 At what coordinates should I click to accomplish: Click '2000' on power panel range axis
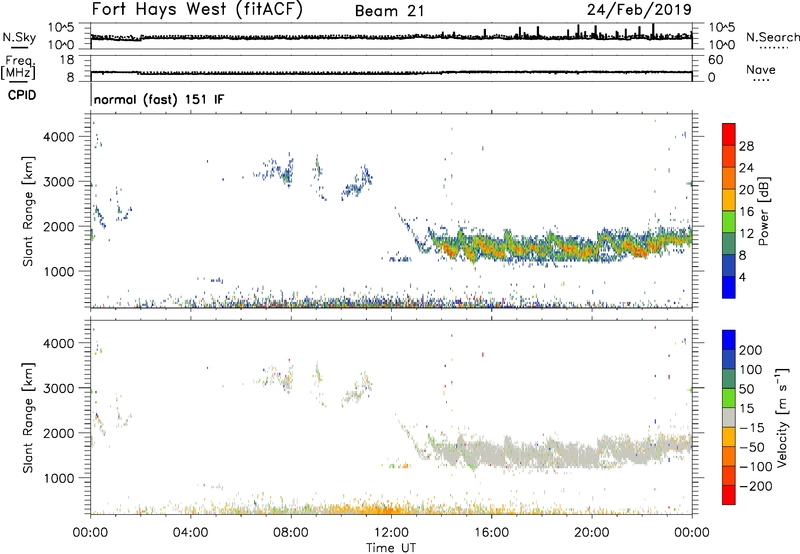58,226
